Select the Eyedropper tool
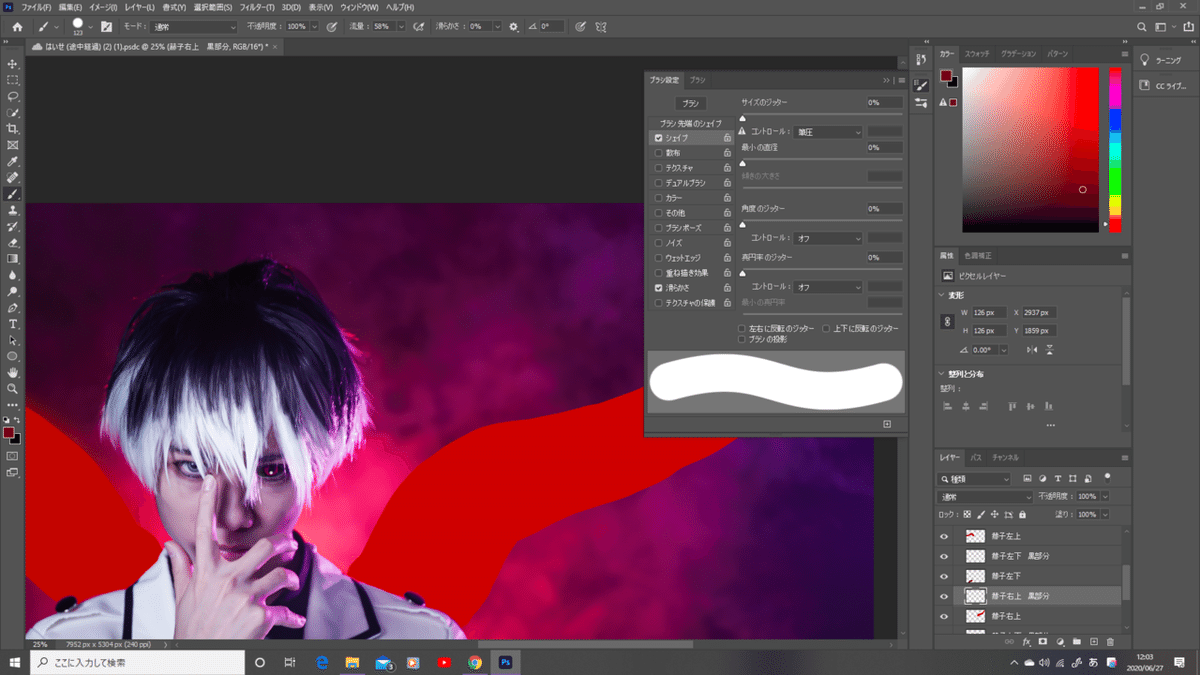 click(13, 161)
